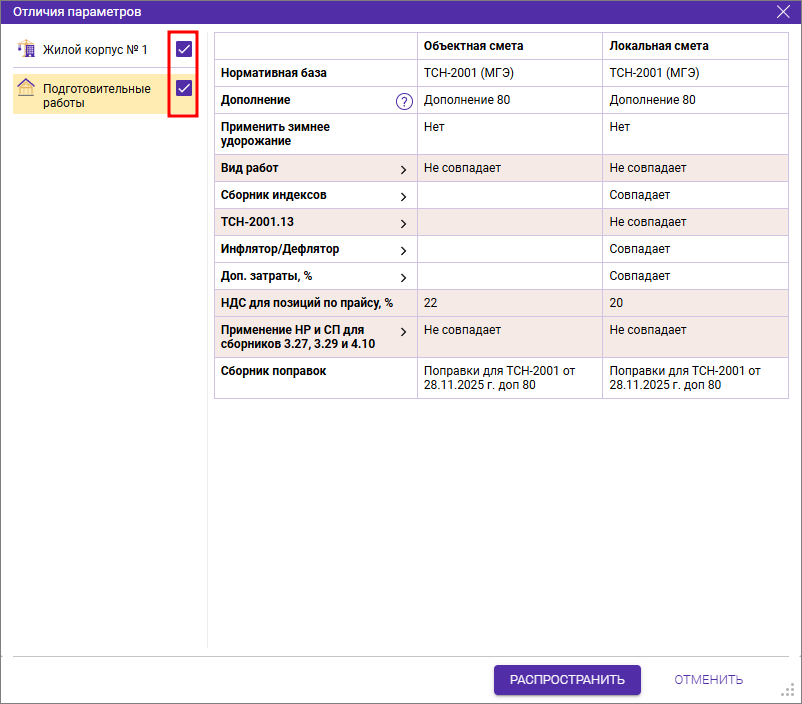The width and height of the screenshot is (802, 704).
Task: Click the Отменить button
Action: pyautogui.click(x=708, y=680)
